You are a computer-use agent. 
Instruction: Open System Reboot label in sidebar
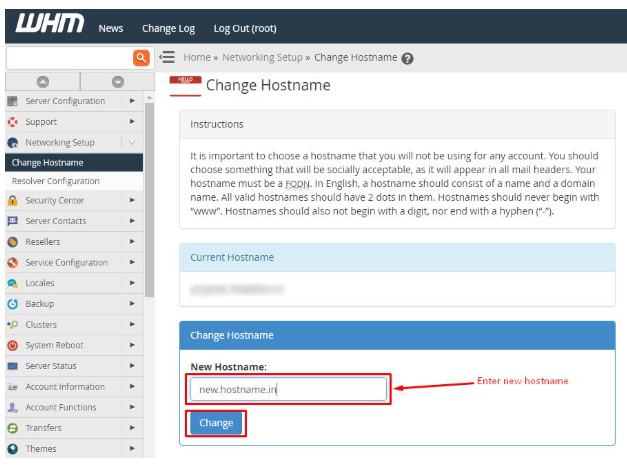coord(54,345)
